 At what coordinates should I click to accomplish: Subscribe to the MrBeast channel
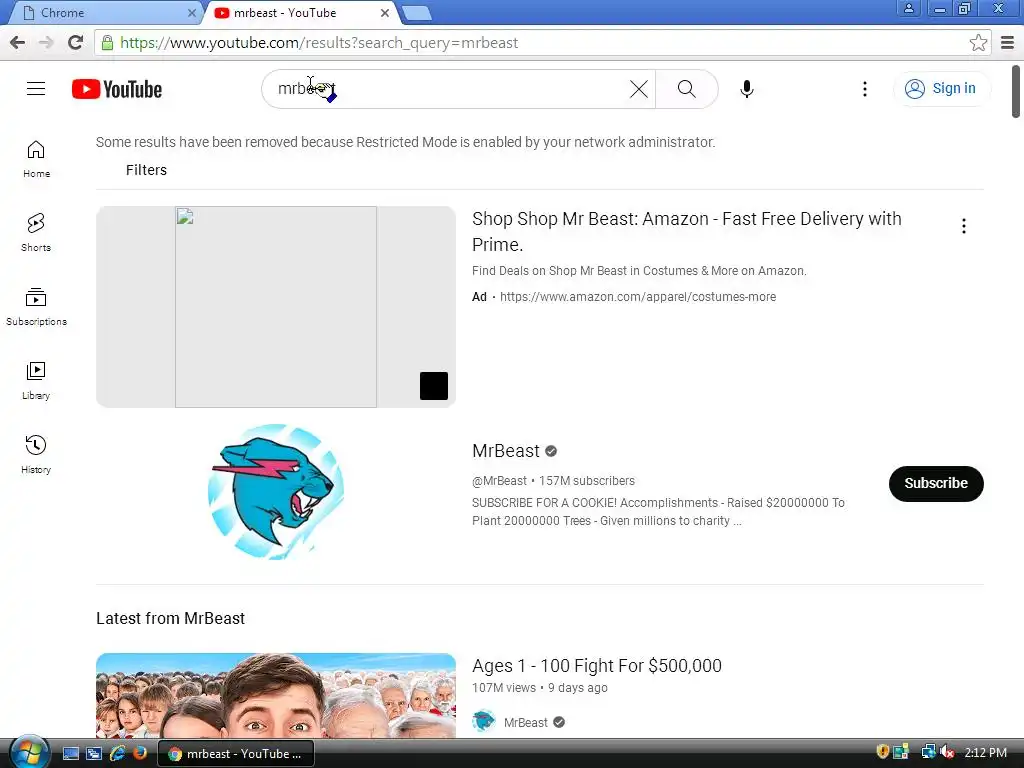tap(936, 483)
